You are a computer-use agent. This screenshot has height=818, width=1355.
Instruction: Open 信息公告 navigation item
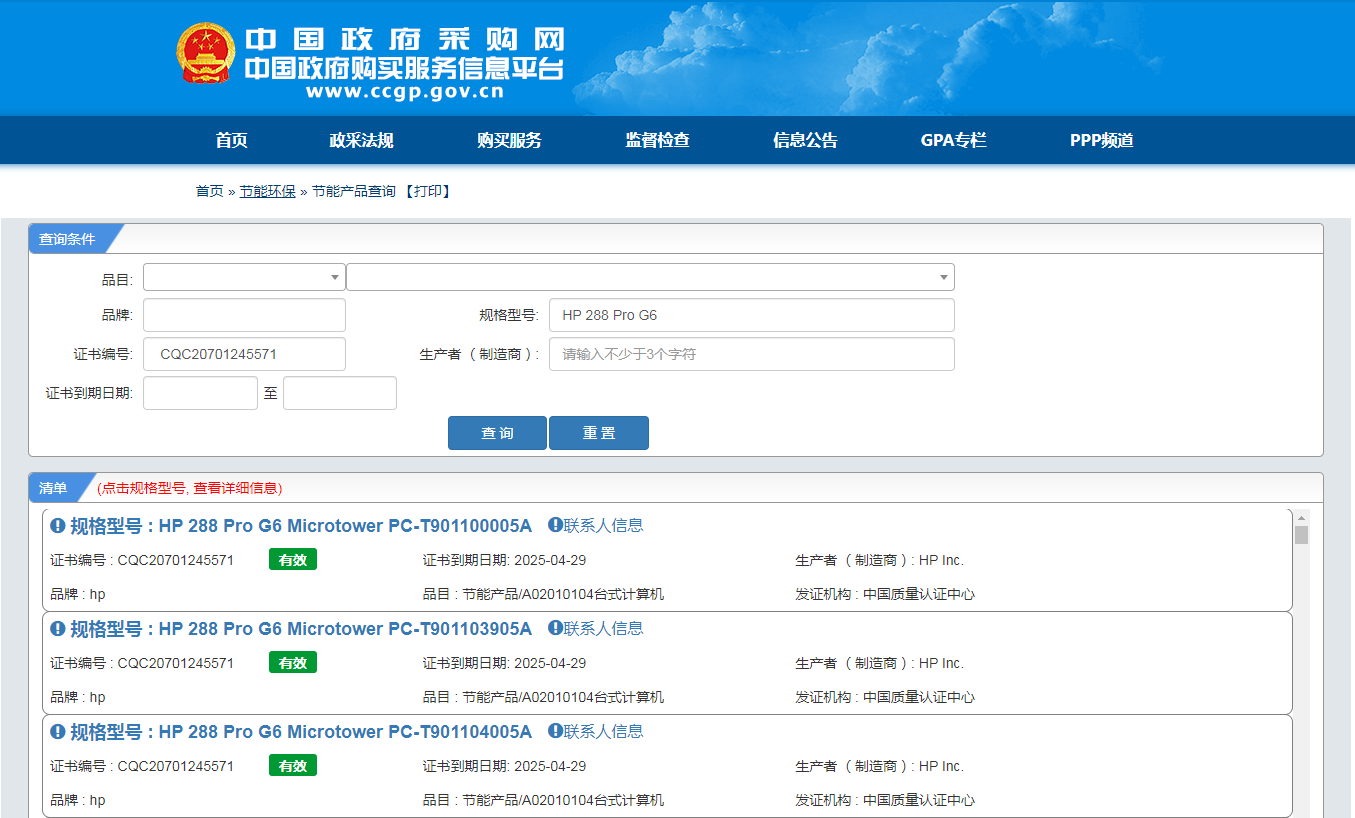tap(805, 140)
